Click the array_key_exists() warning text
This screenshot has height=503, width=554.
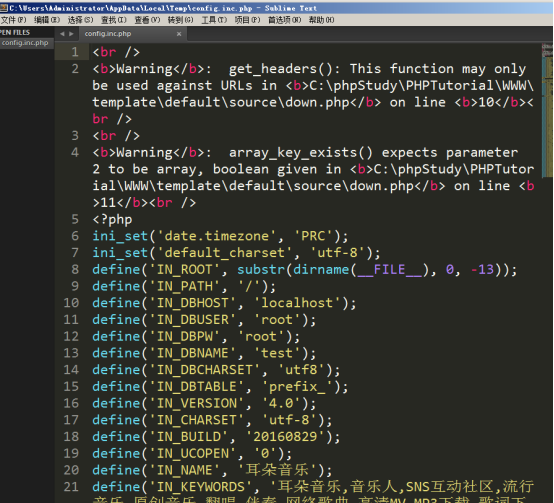313,178
